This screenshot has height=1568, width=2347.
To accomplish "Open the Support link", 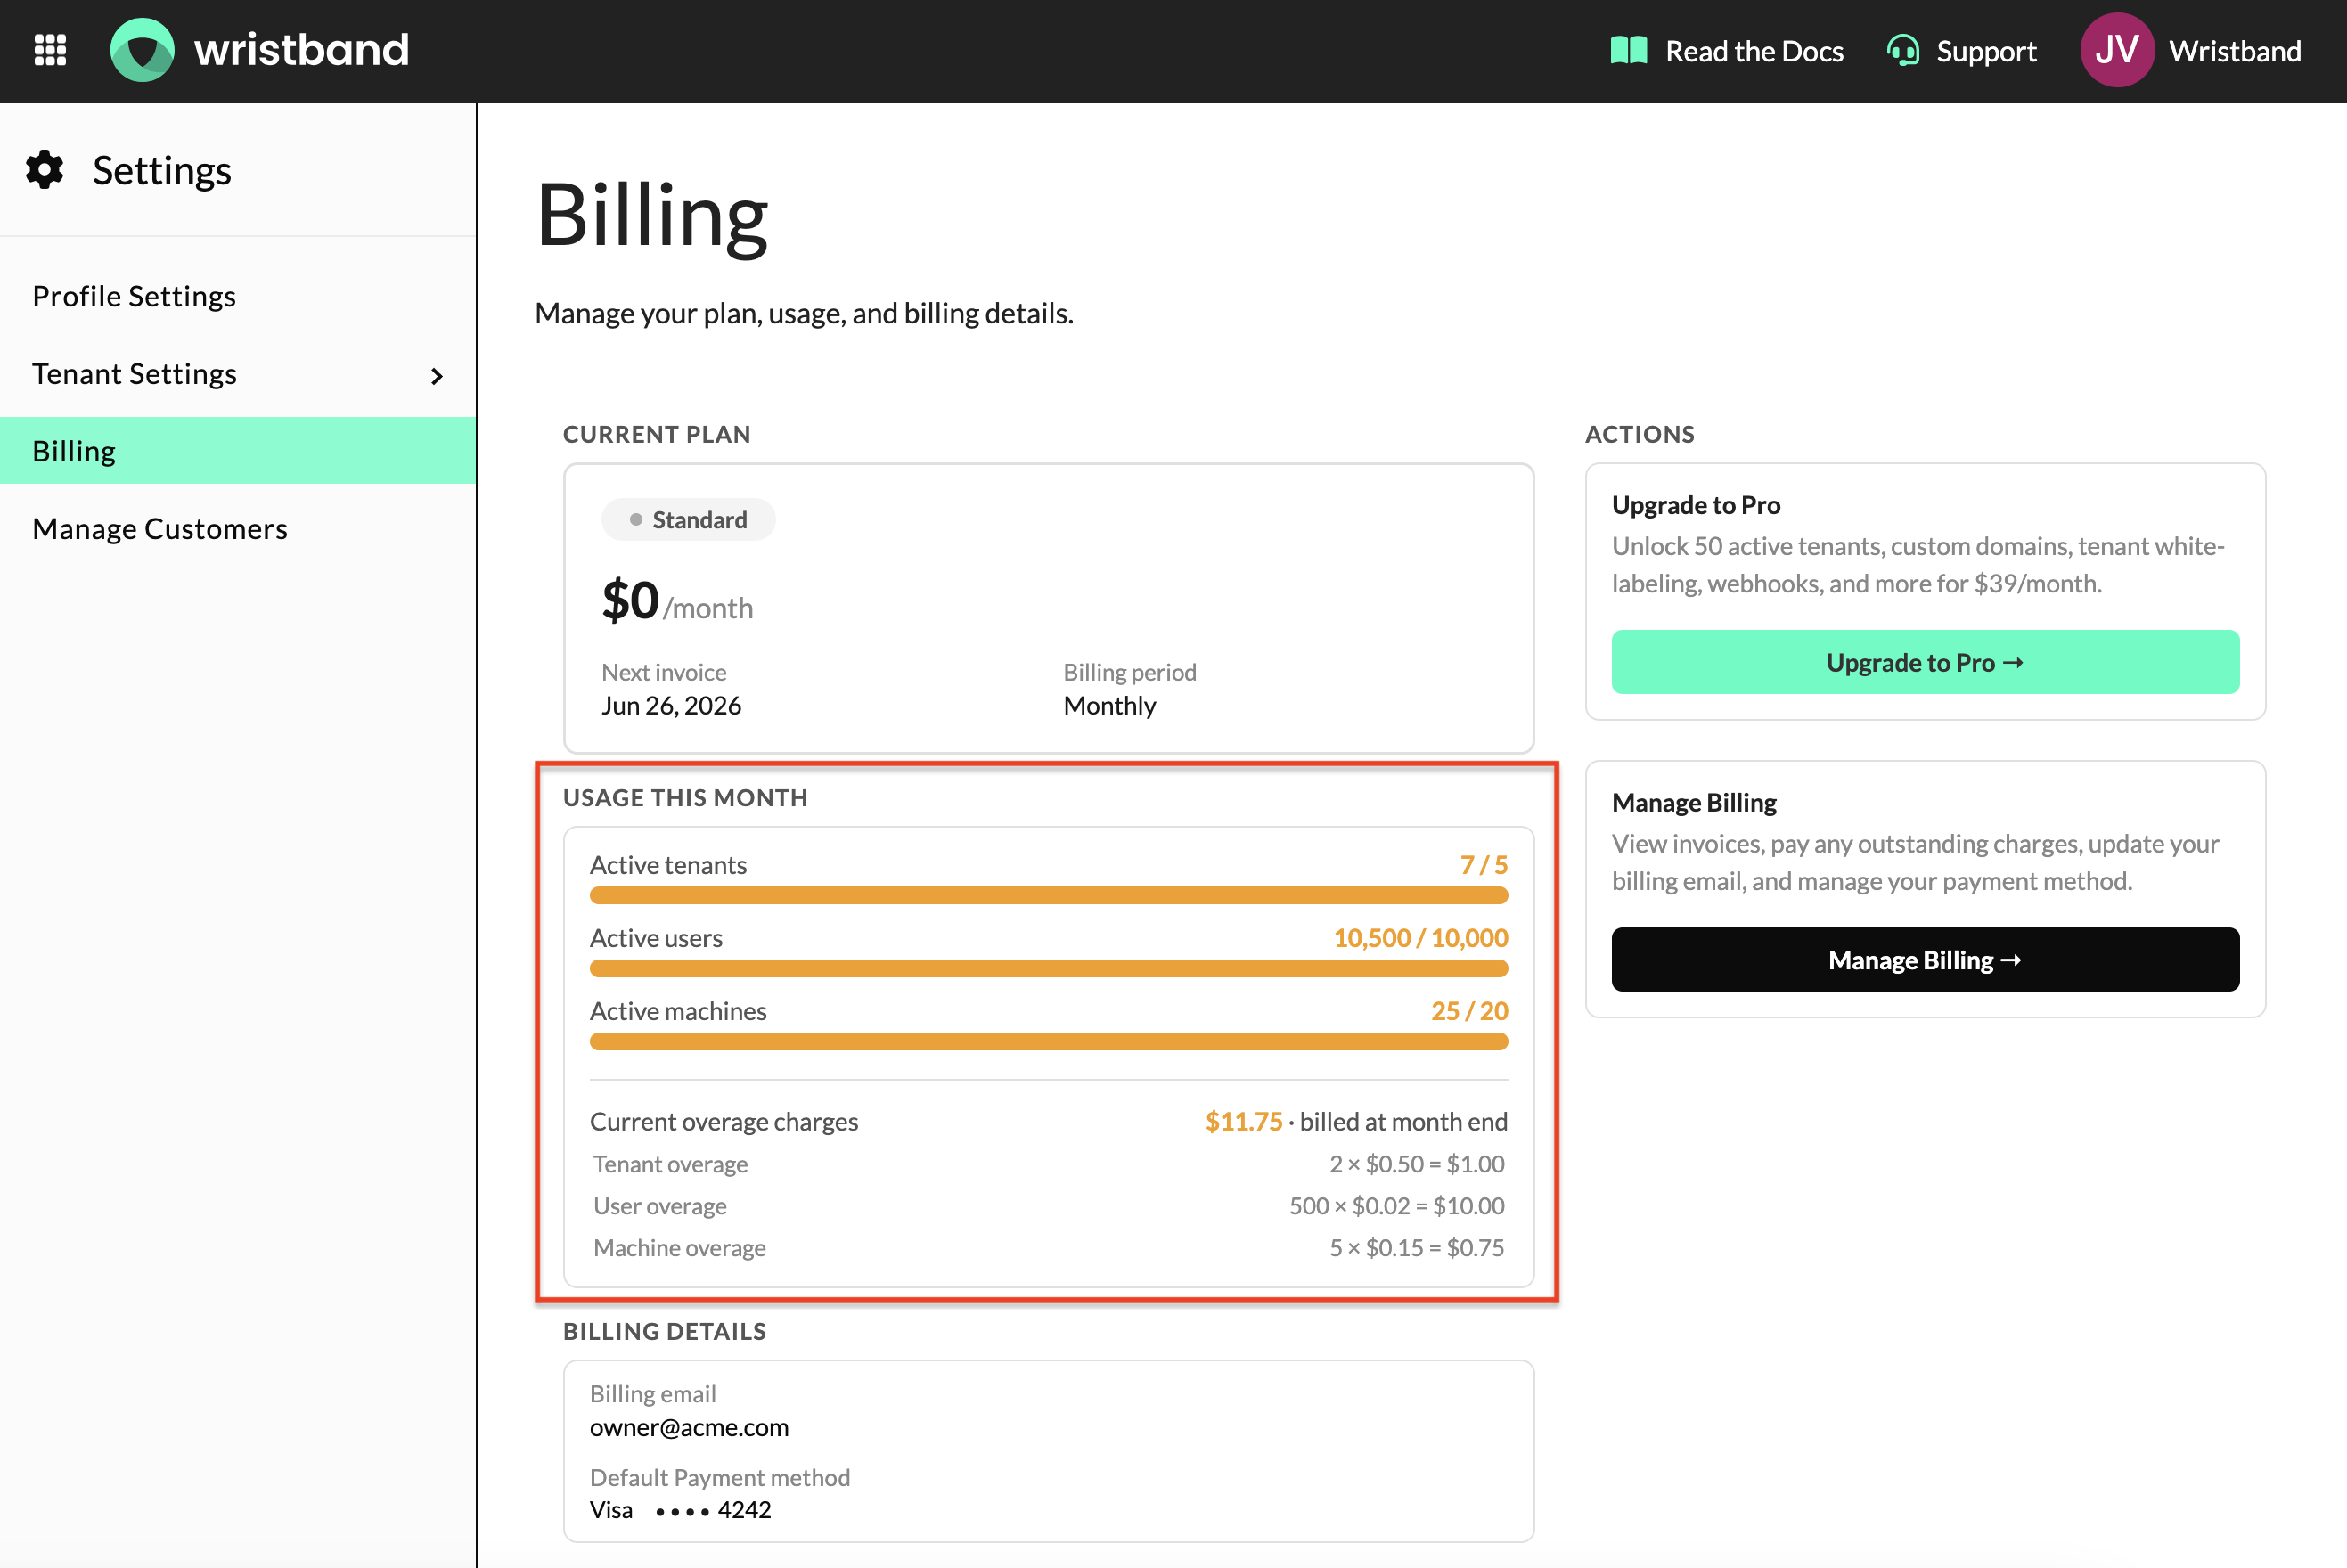I will tap(1986, 51).
